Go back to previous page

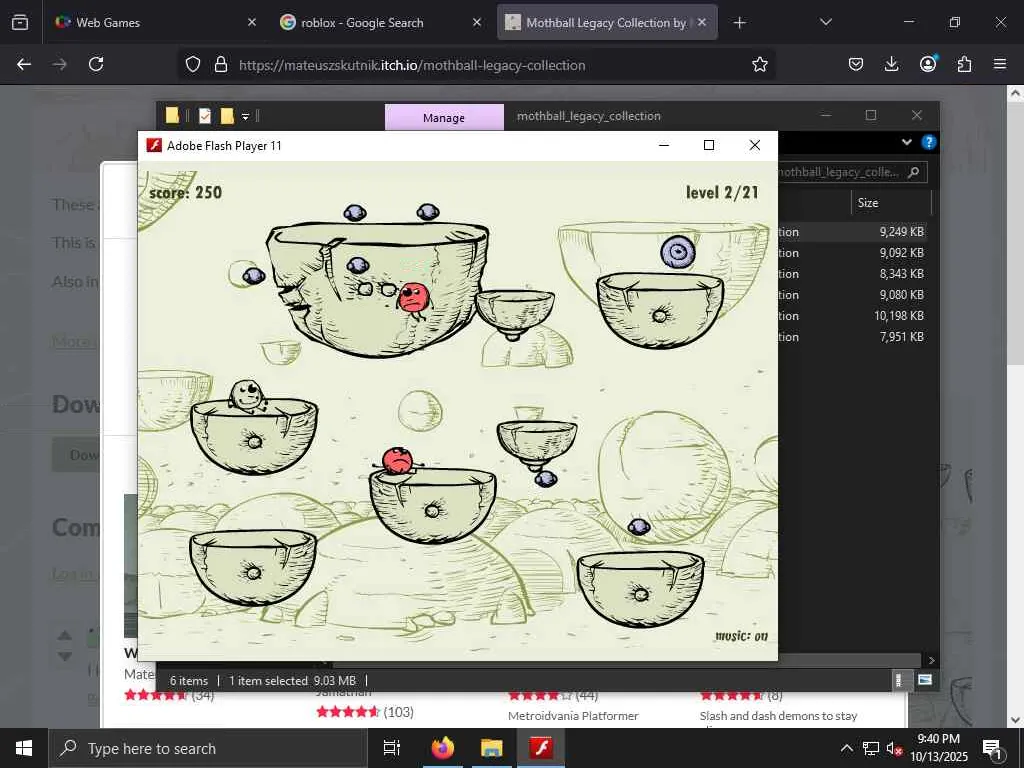pyautogui.click(x=24, y=64)
